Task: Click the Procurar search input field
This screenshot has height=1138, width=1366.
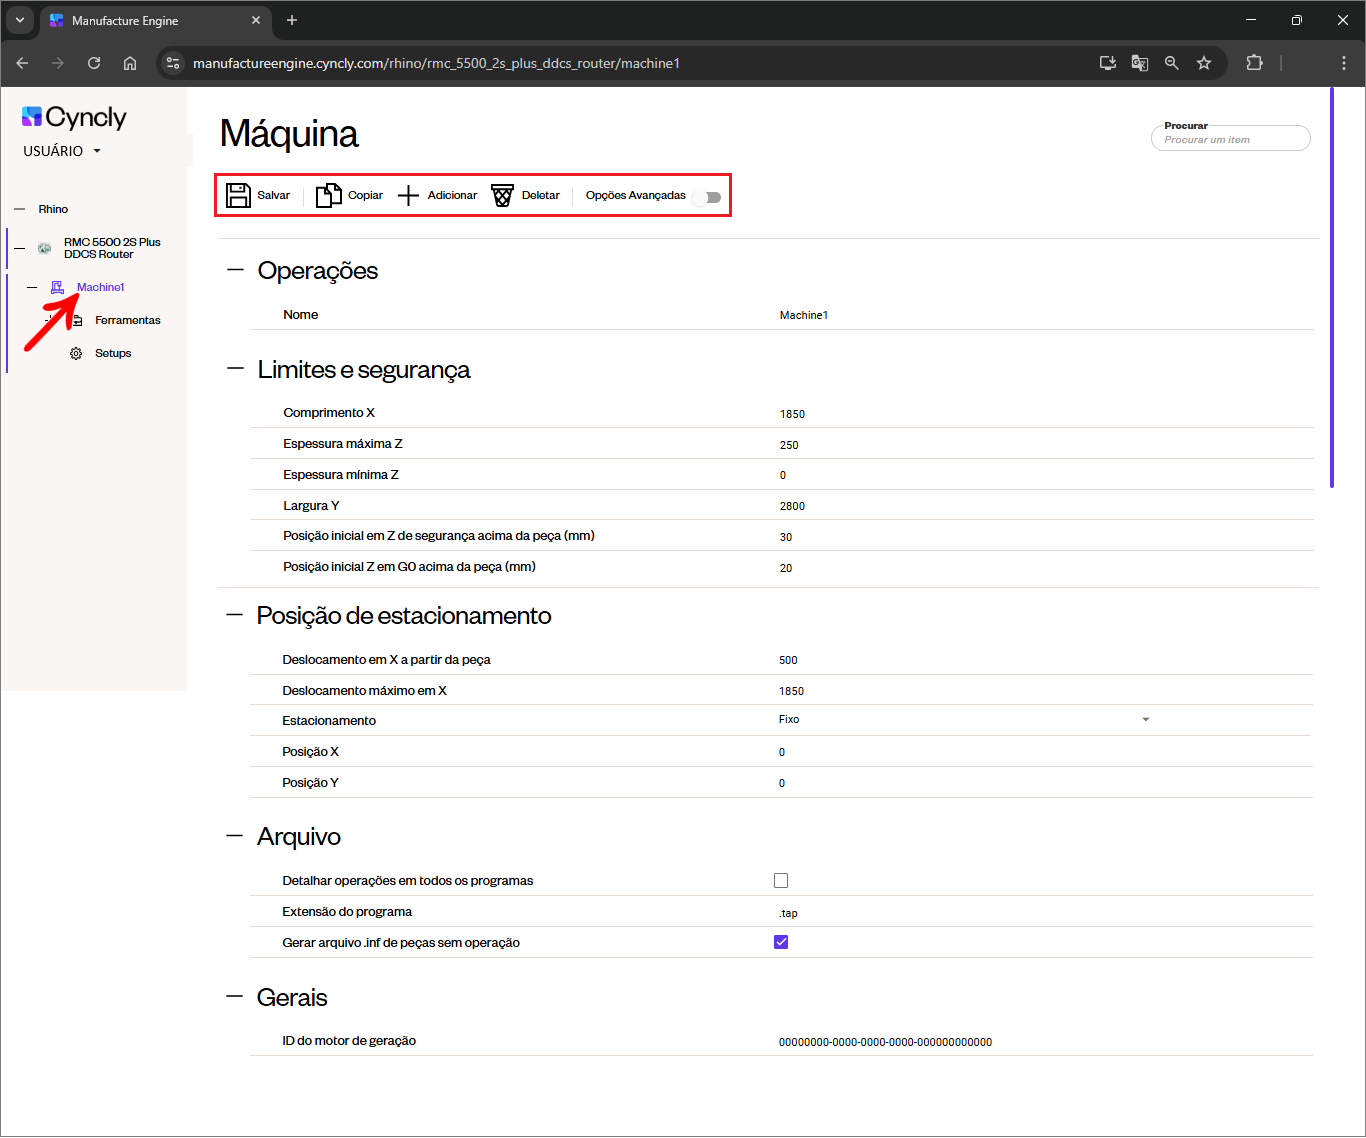Action: coord(1230,140)
